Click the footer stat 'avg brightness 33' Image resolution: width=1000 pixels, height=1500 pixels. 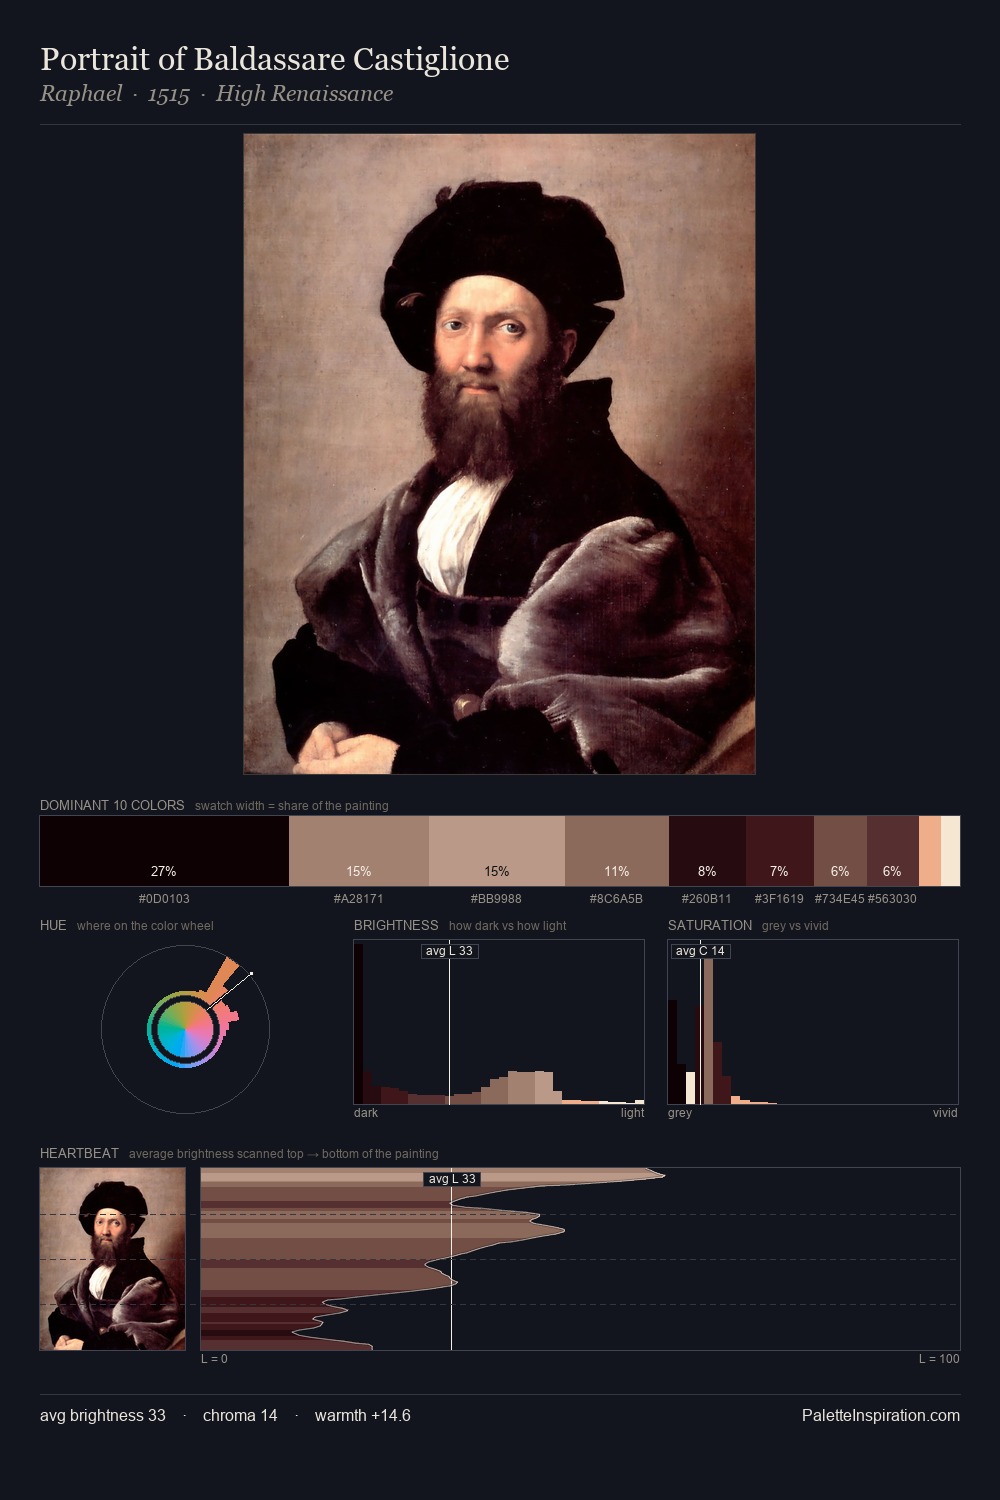click(x=103, y=1415)
